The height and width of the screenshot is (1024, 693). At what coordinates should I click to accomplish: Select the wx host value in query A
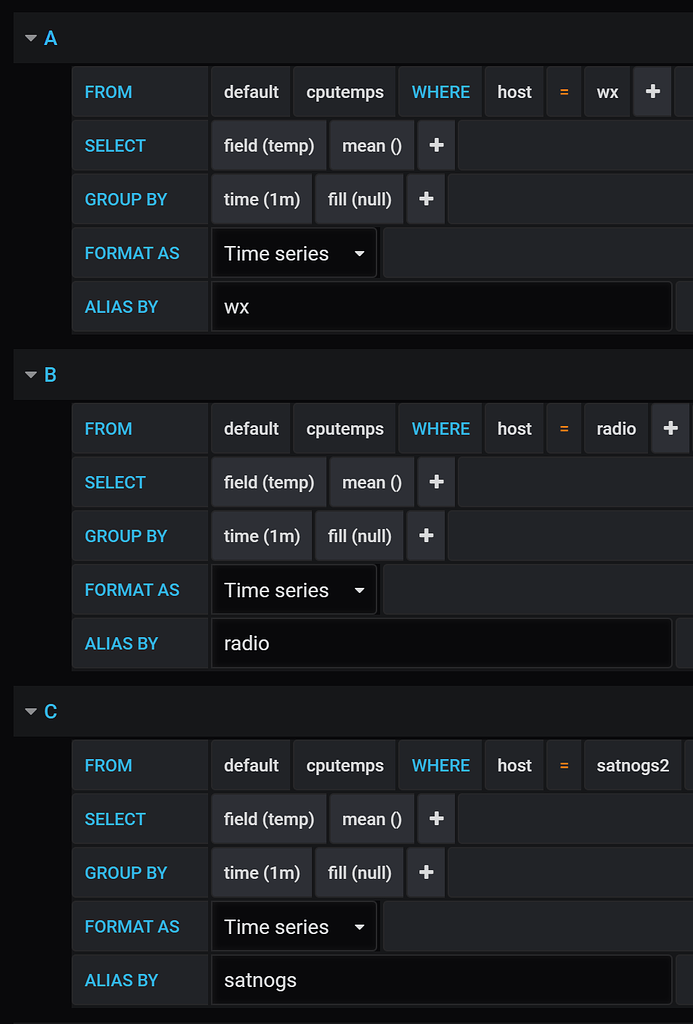(x=607, y=91)
